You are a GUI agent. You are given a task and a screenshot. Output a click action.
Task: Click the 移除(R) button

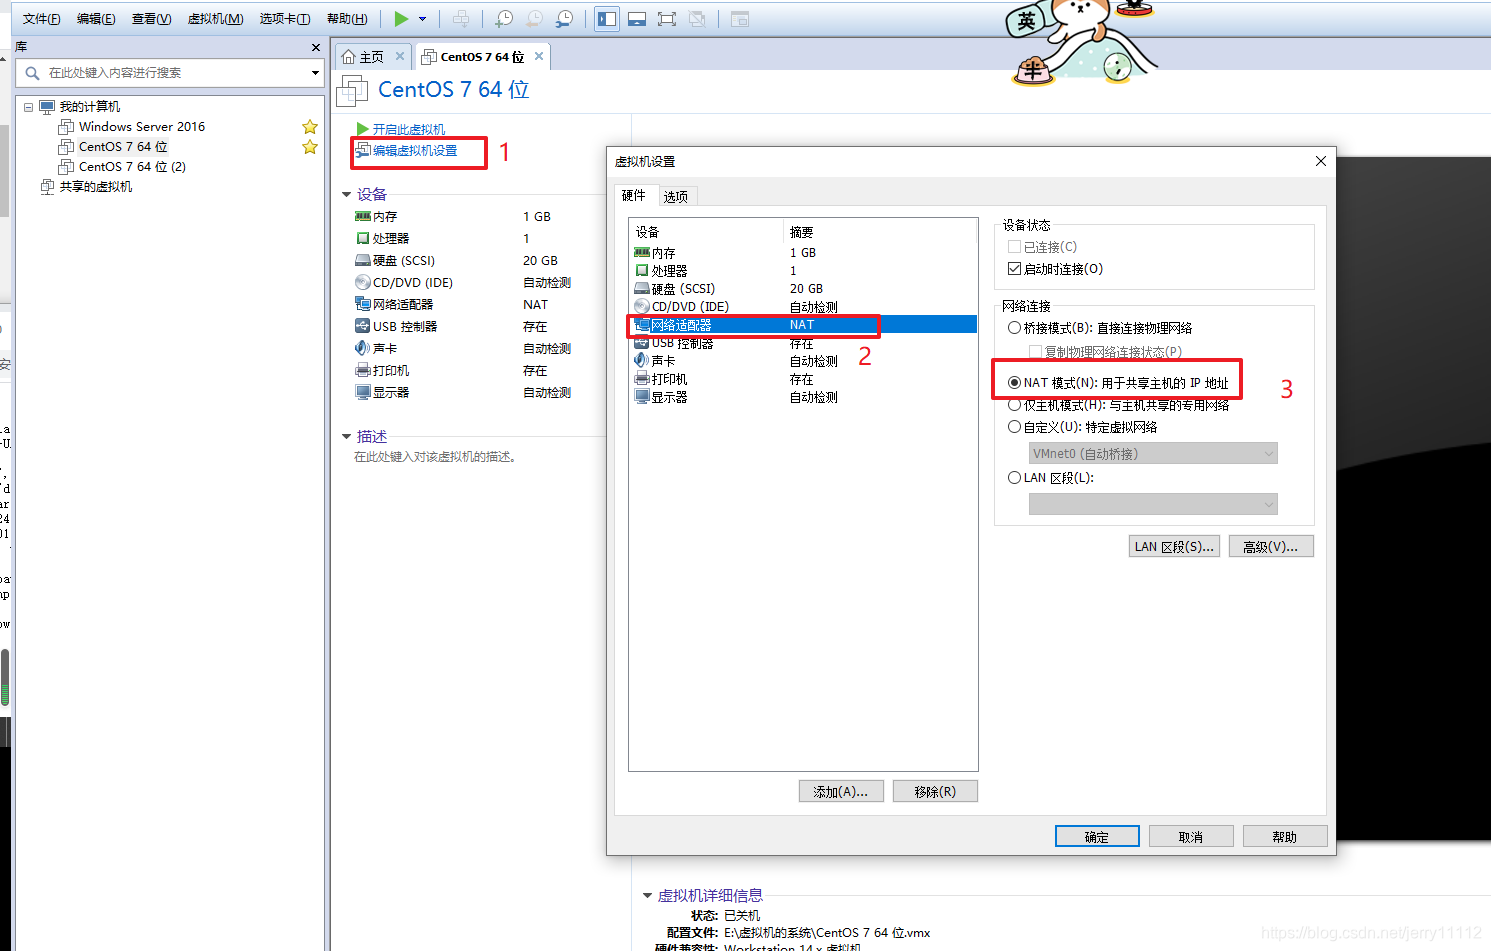935,792
